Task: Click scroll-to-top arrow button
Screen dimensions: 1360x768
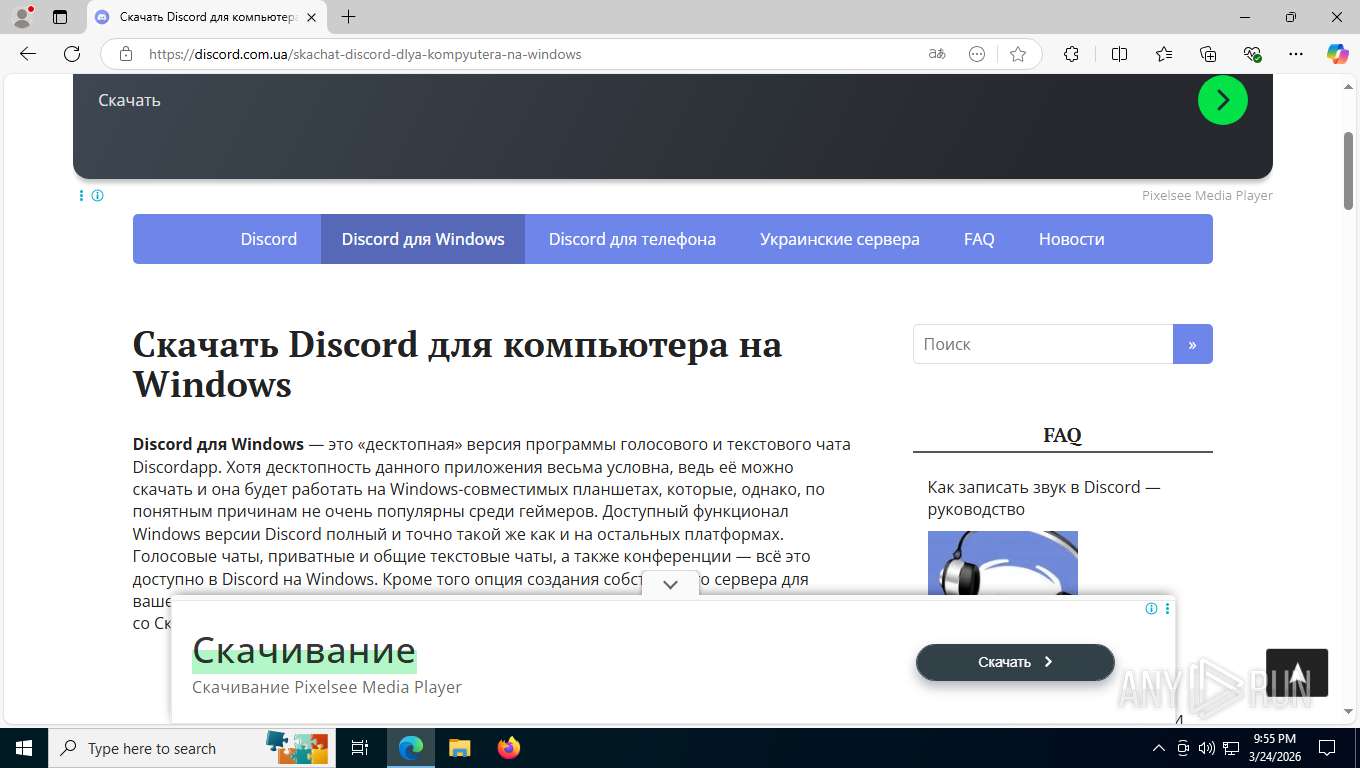Action: 1297,673
